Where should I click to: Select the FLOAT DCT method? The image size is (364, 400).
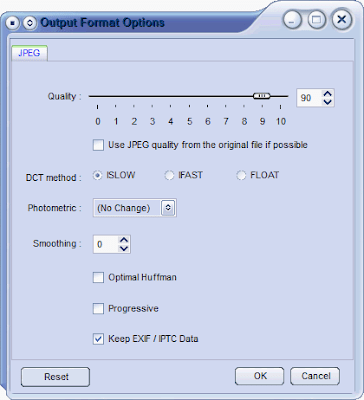click(x=241, y=175)
